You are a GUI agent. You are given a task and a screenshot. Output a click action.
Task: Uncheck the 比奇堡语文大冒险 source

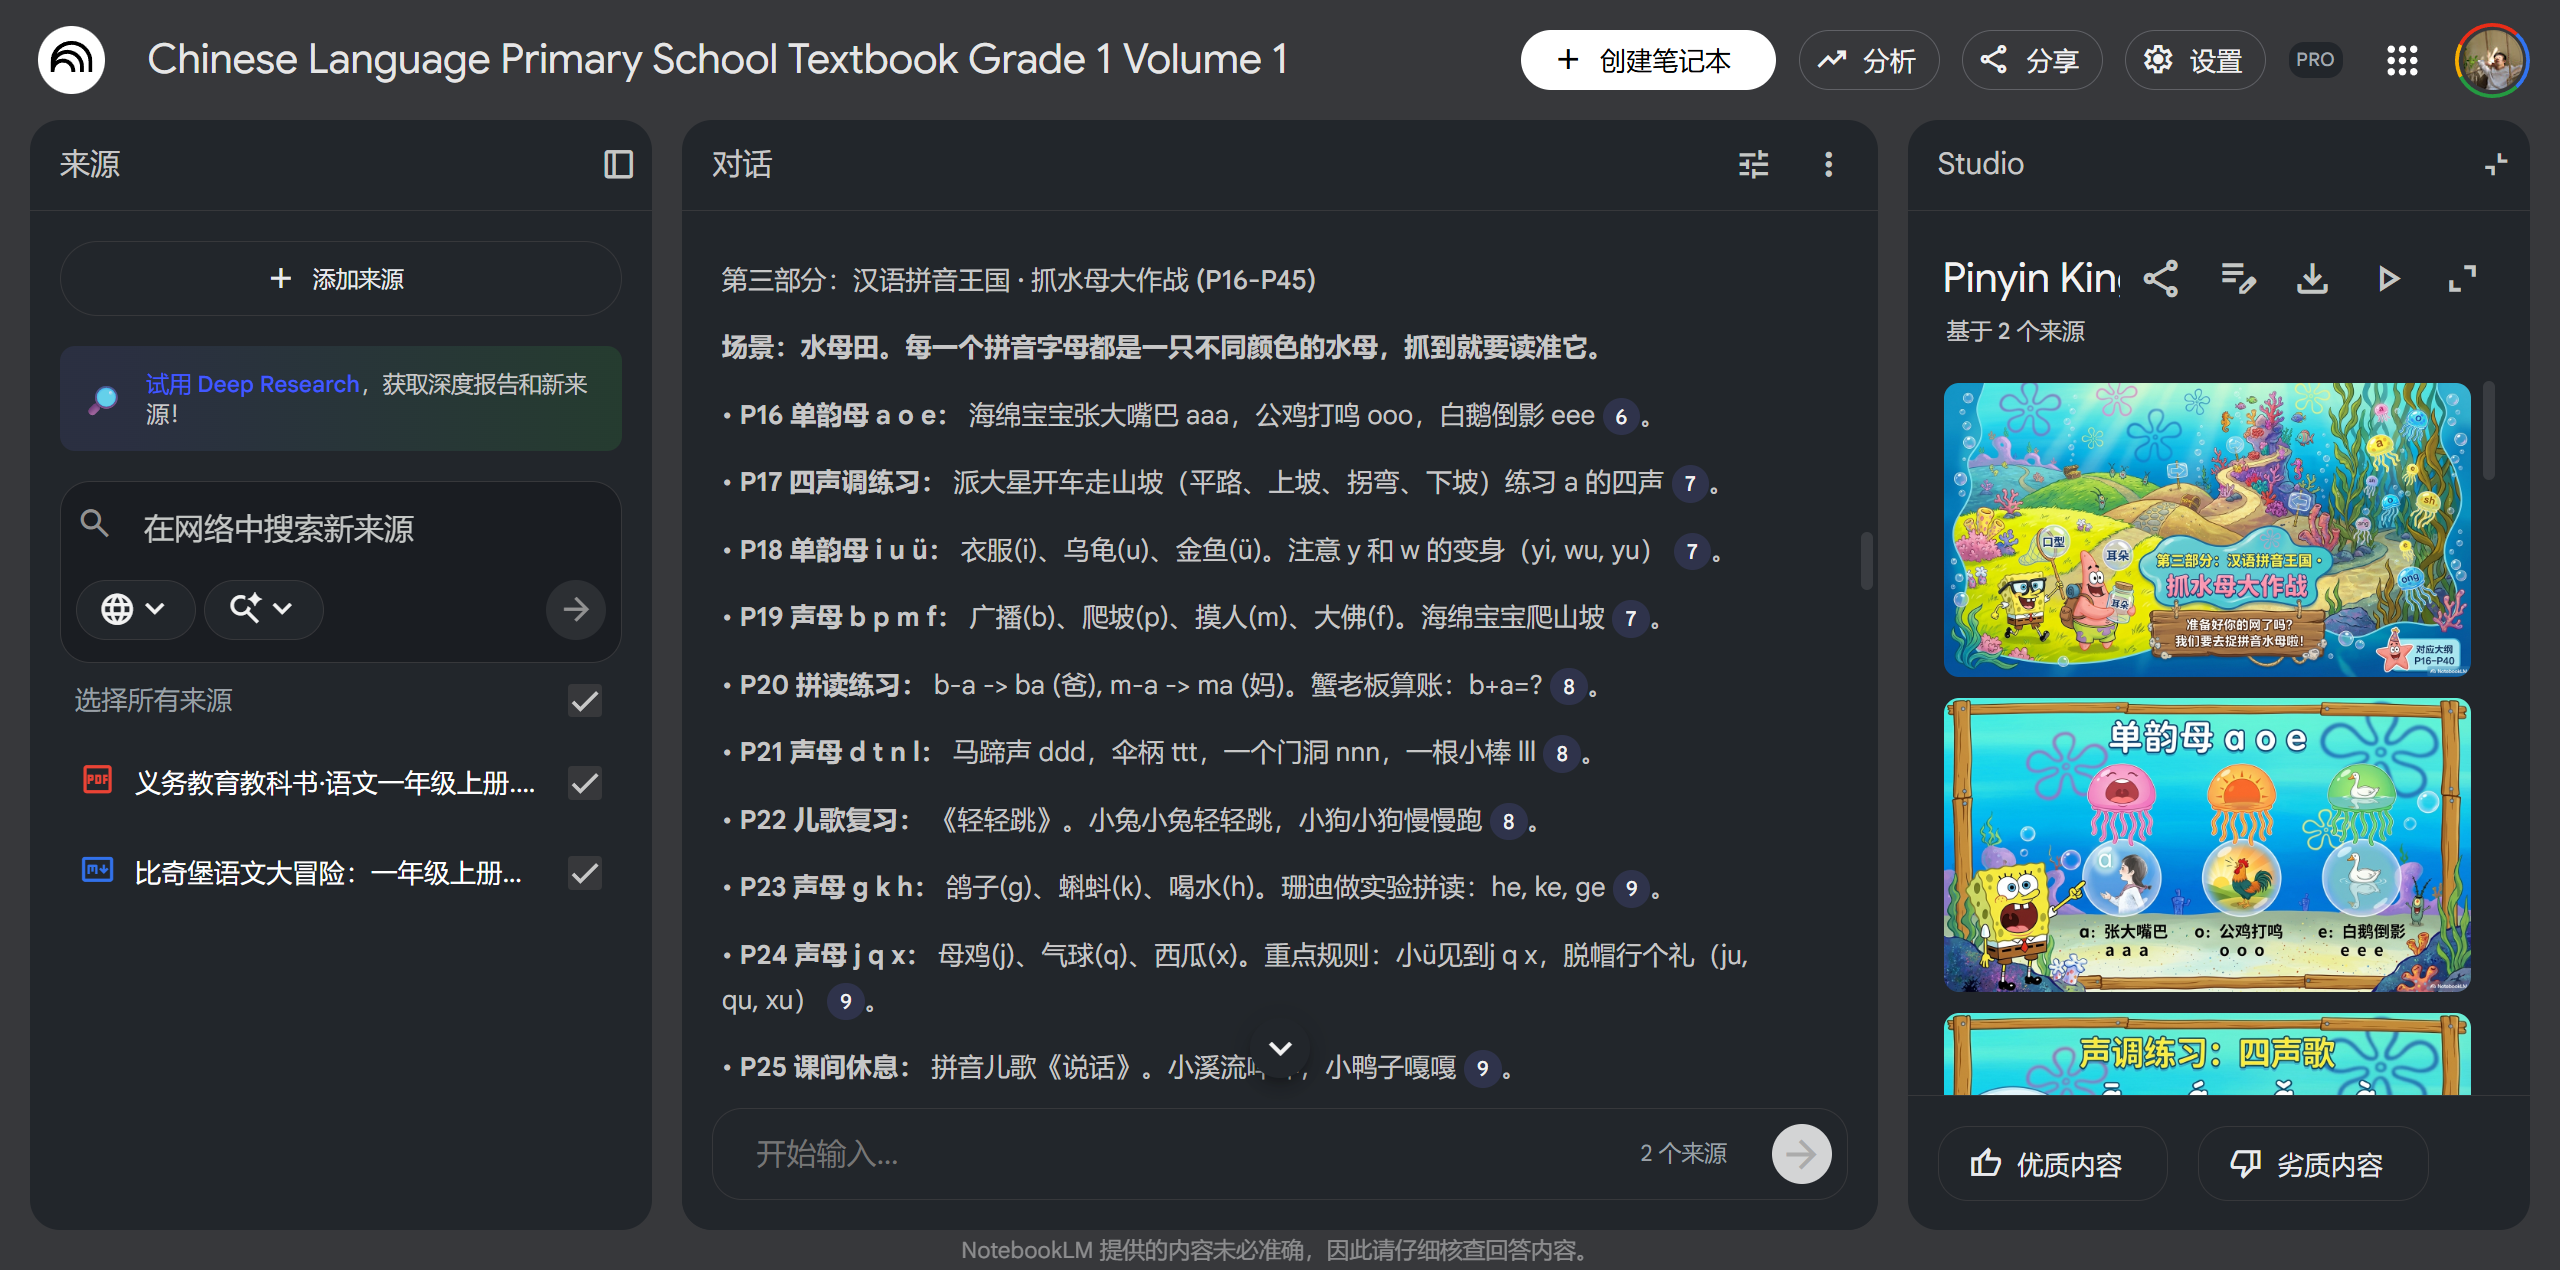coord(584,872)
